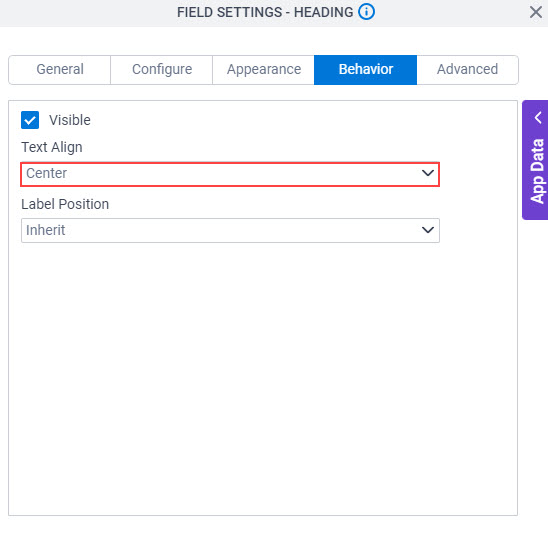Select the Behavior tab
The height and width of the screenshot is (541, 548).
point(366,70)
